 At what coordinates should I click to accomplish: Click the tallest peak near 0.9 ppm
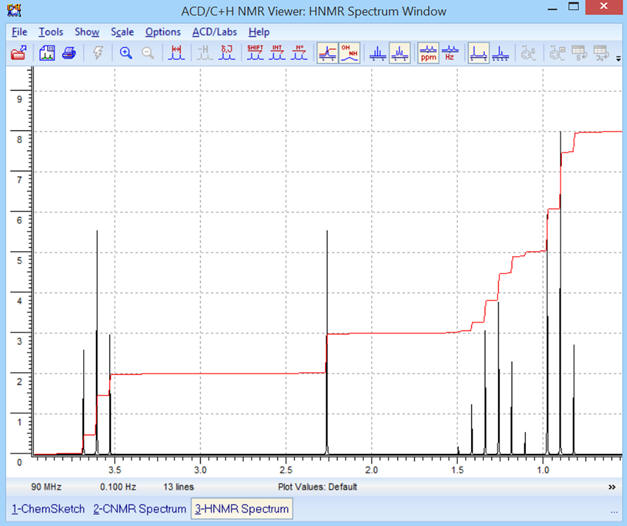tap(560, 292)
